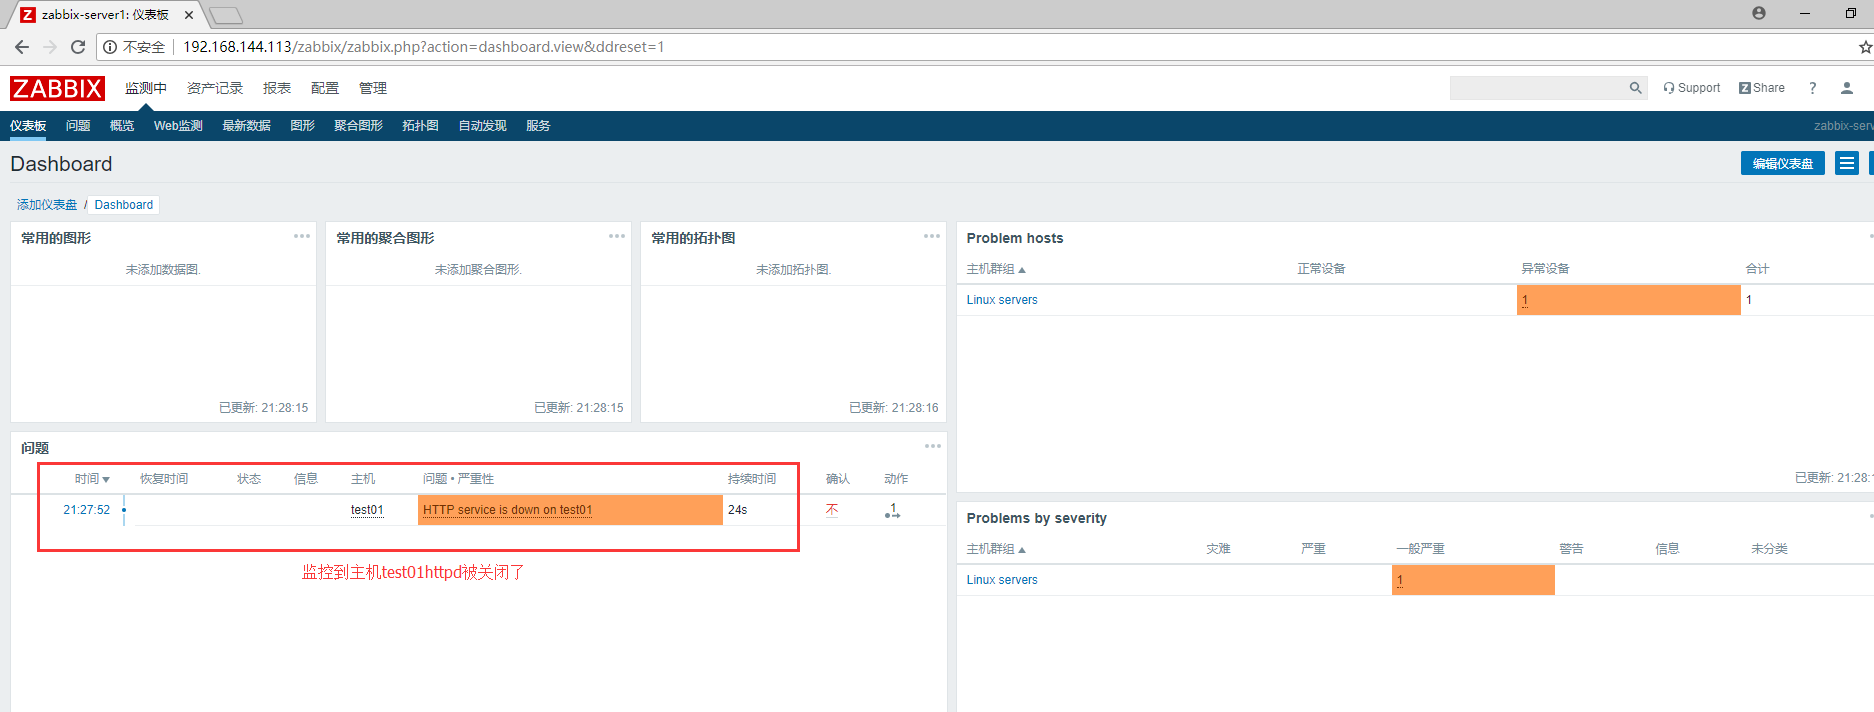
Task: Open the 报表 top menu
Action: (277, 88)
